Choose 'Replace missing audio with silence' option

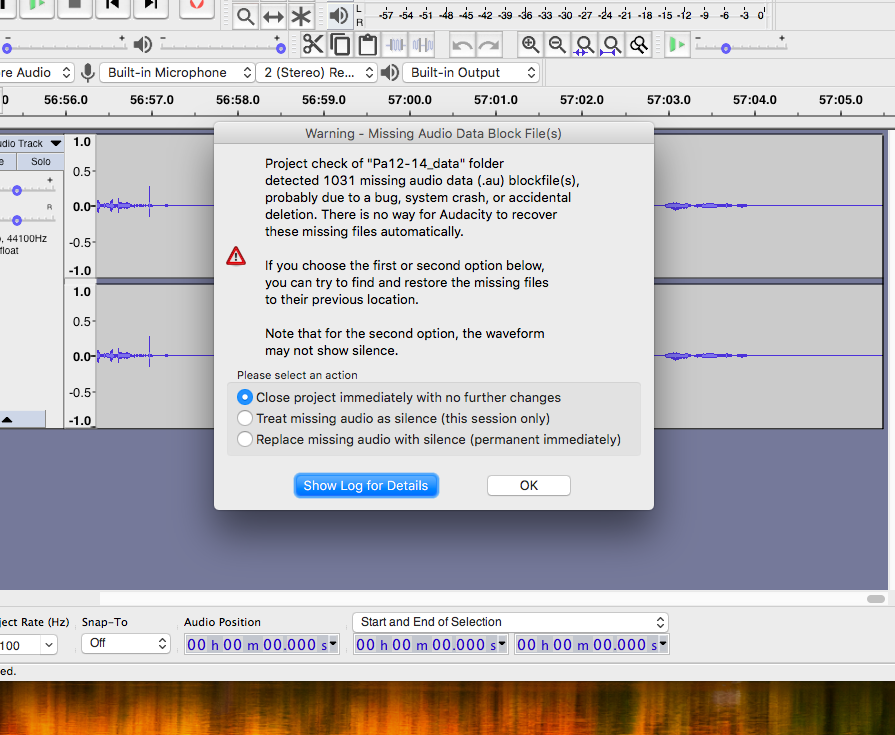[245, 439]
